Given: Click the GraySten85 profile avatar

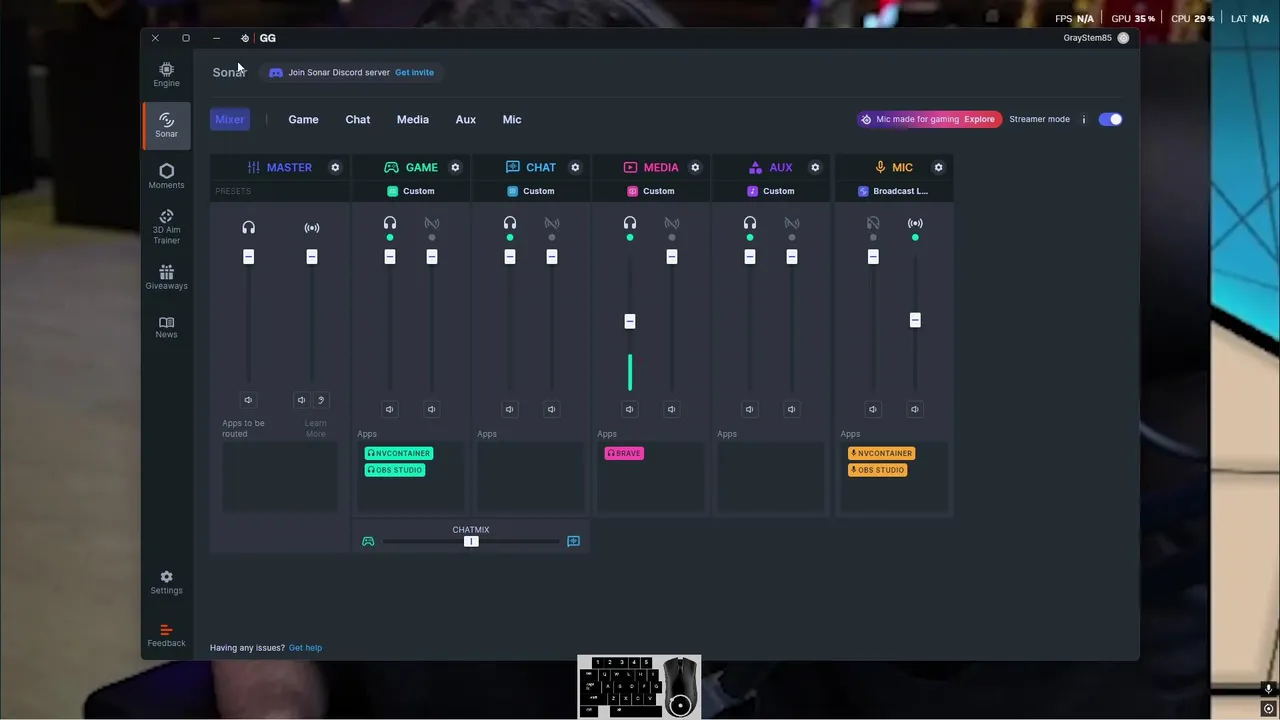Looking at the screenshot, I should [x=1123, y=38].
